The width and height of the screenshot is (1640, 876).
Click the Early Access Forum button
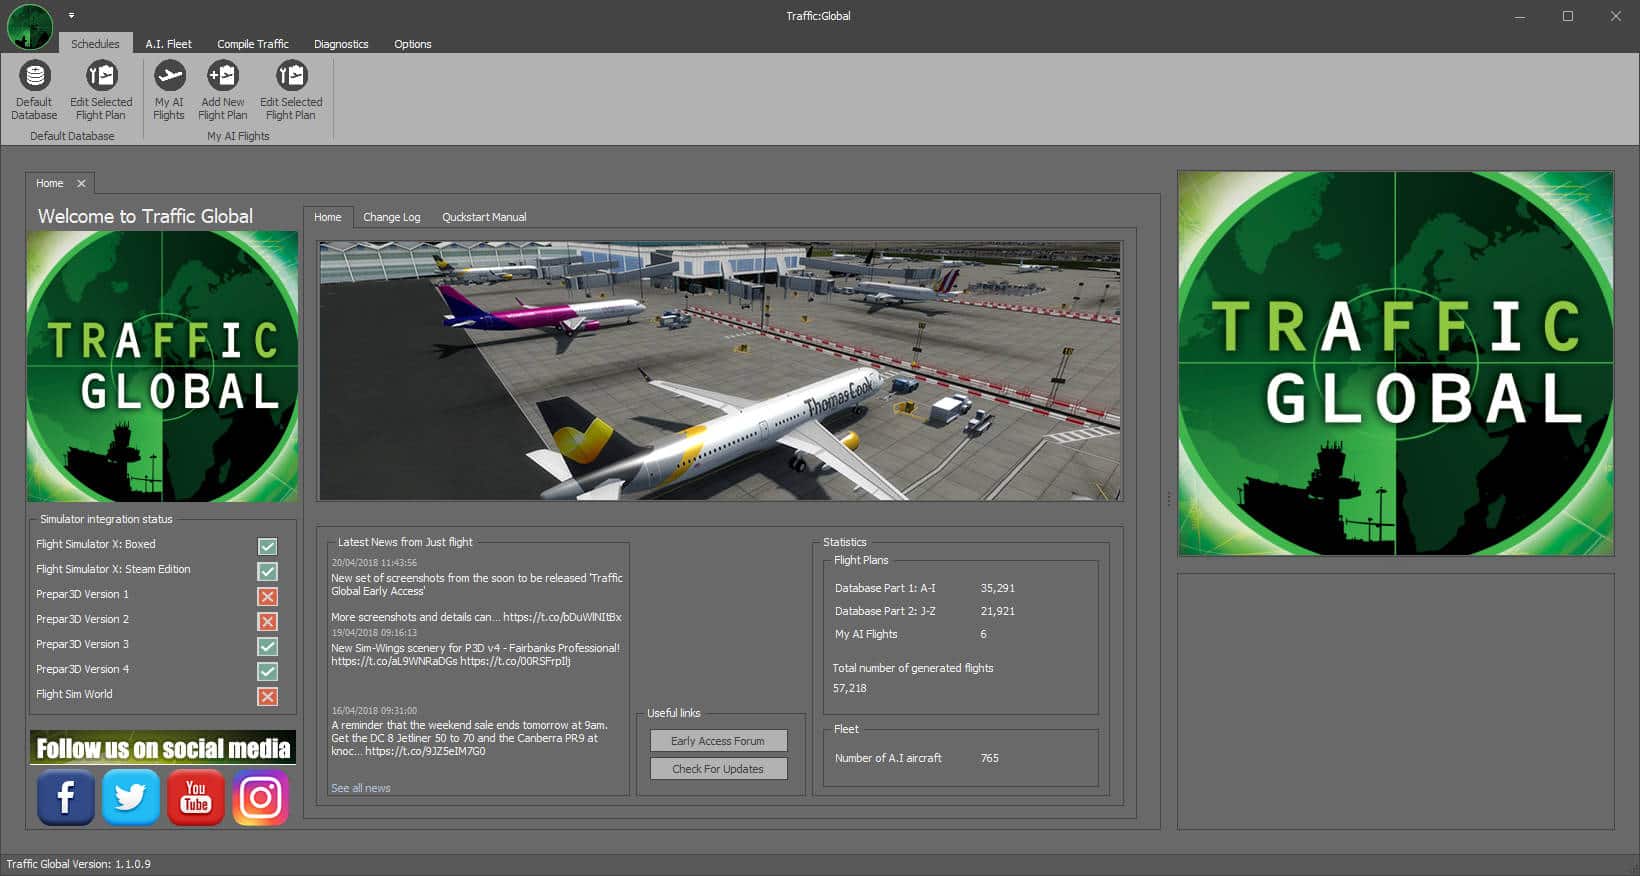coord(718,741)
